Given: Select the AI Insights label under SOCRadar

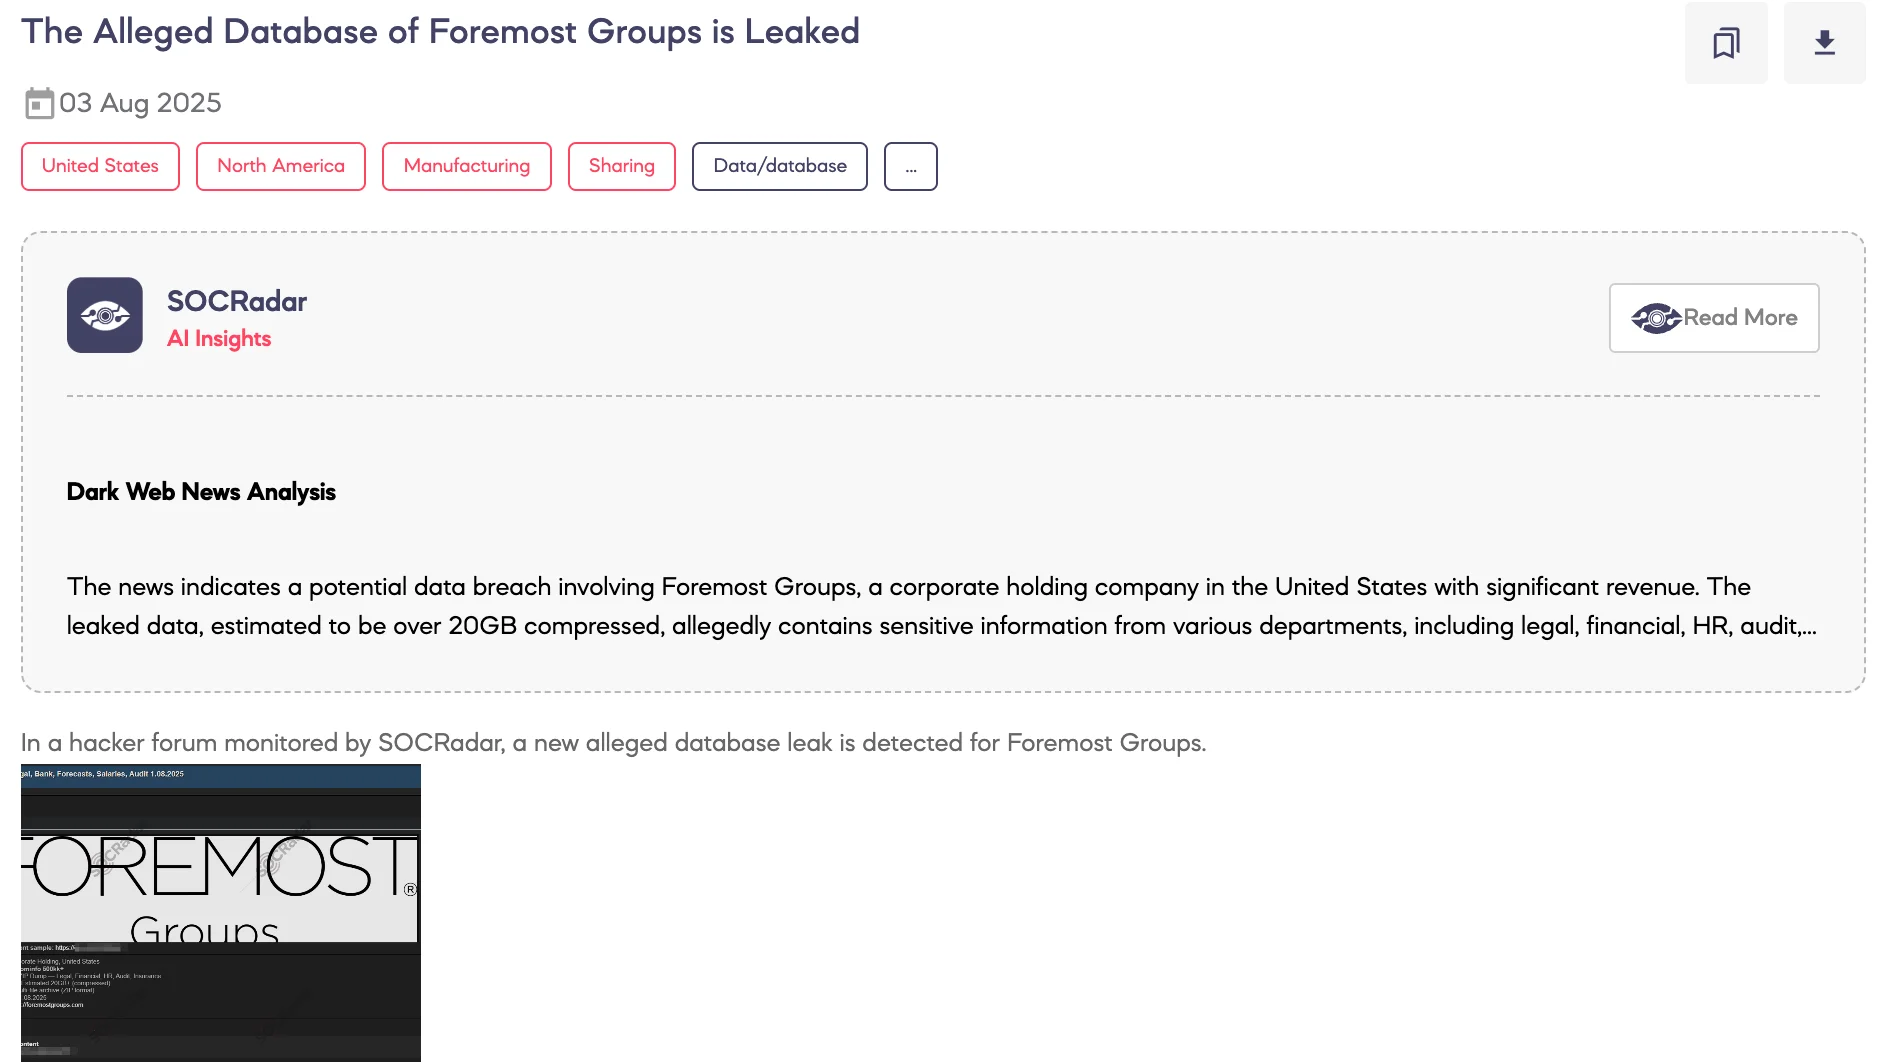Looking at the screenshot, I should 219,339.
